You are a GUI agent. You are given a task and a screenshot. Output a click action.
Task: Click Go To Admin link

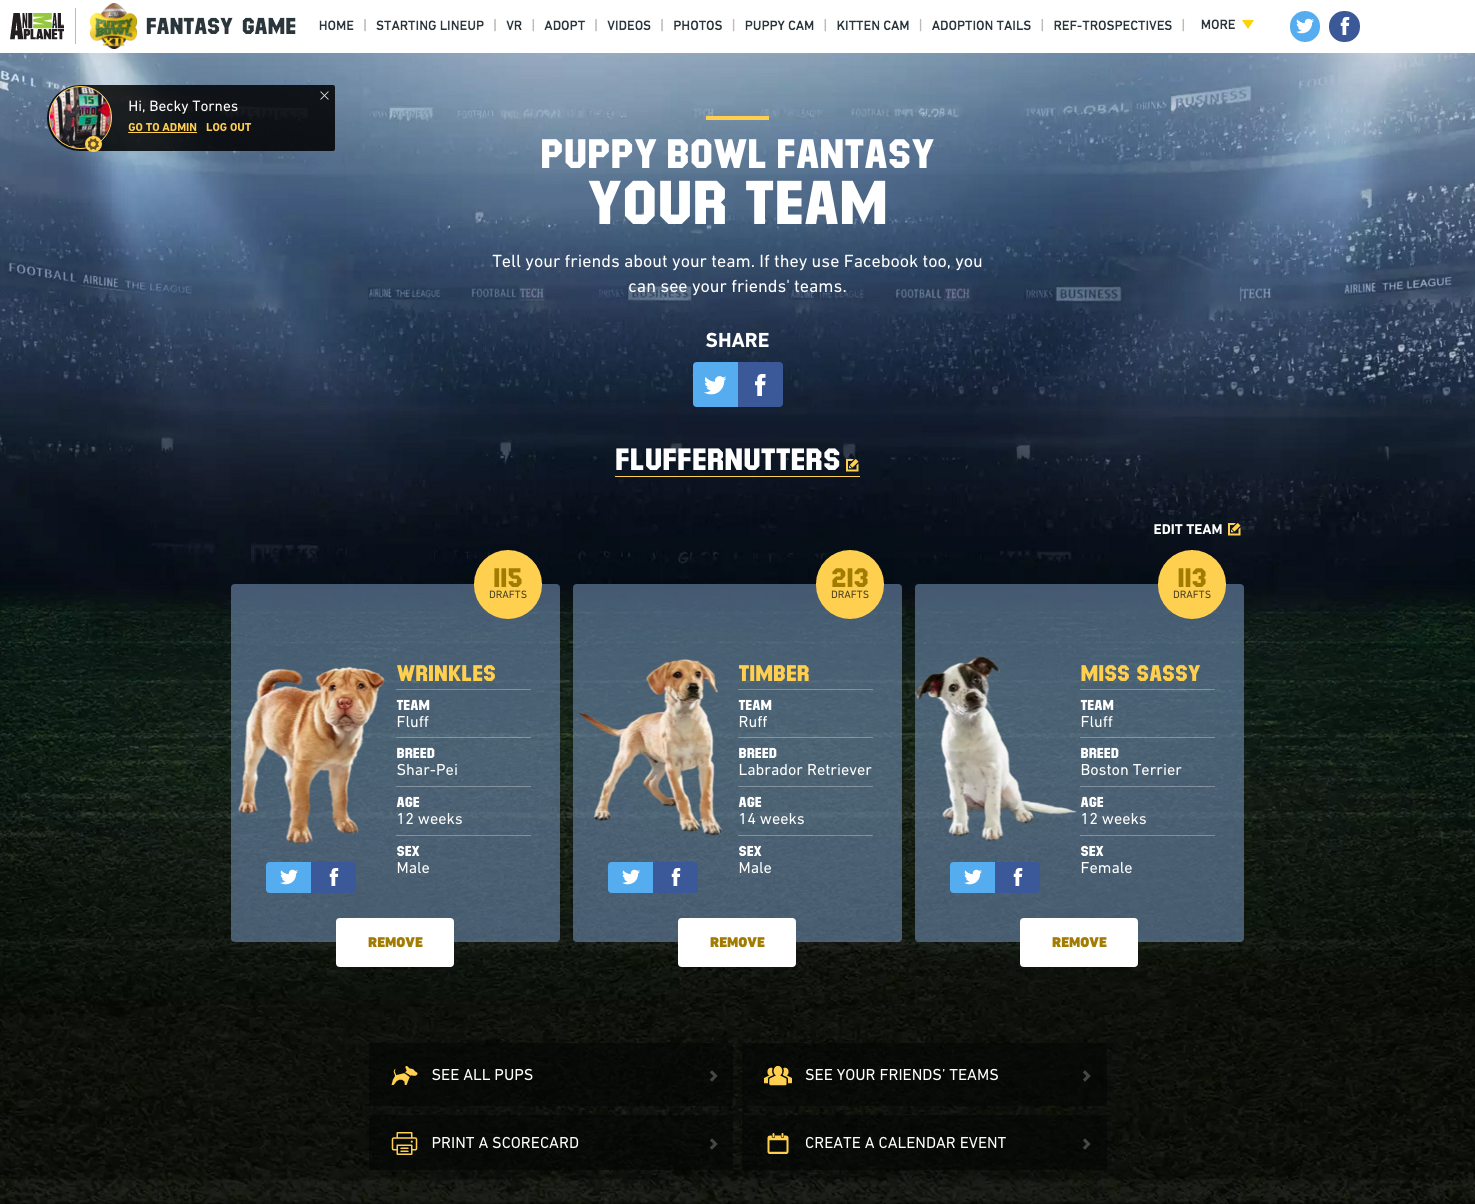162,127
